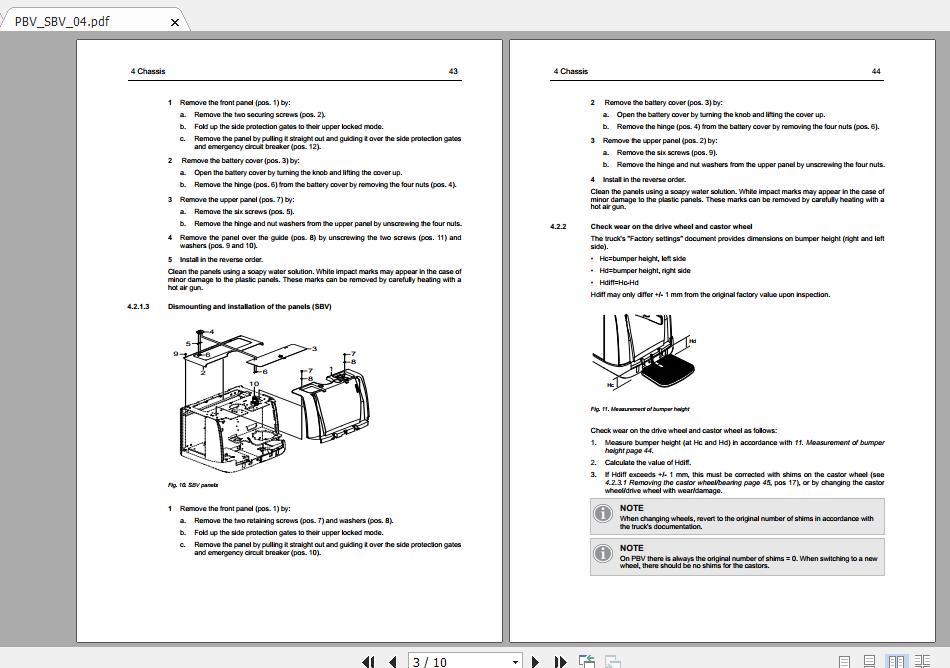The image size is (950, 668).
Task: Jump to the last page
Action: pos(561,662)
